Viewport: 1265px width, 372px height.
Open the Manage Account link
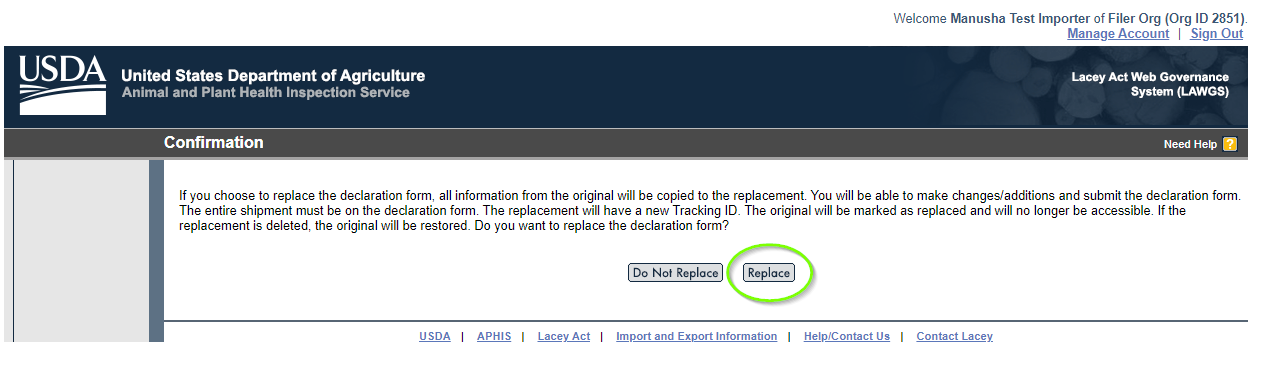(x=1118, y=34)
